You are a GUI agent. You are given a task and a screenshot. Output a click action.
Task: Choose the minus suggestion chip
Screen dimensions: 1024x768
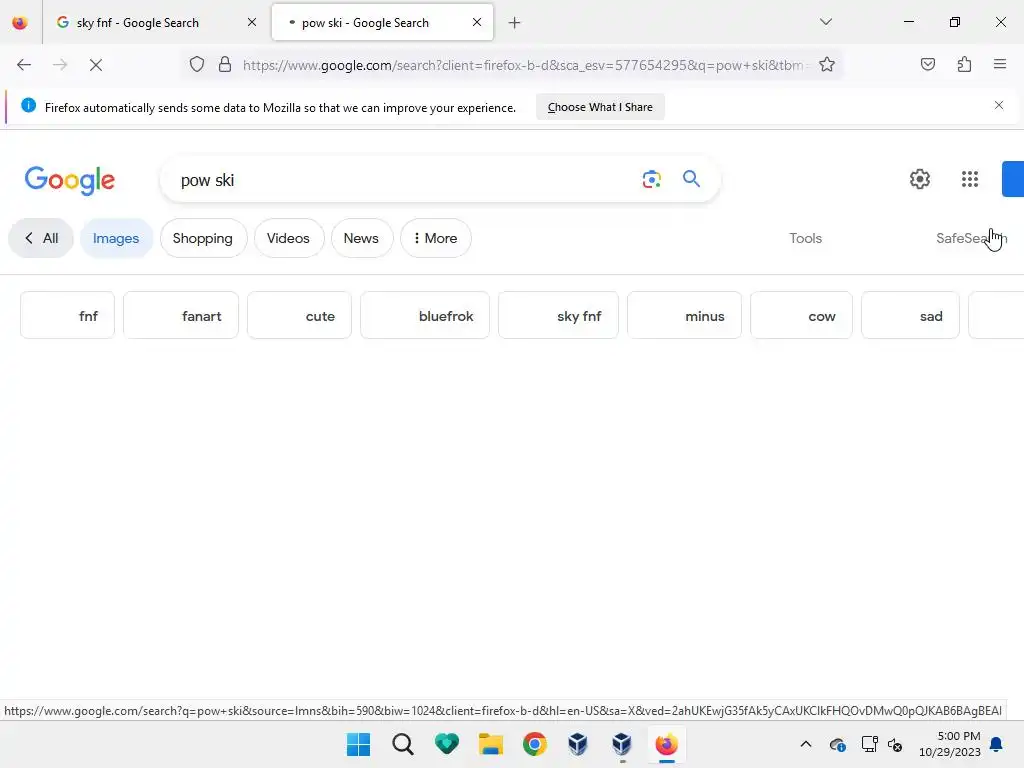point(684,315)
